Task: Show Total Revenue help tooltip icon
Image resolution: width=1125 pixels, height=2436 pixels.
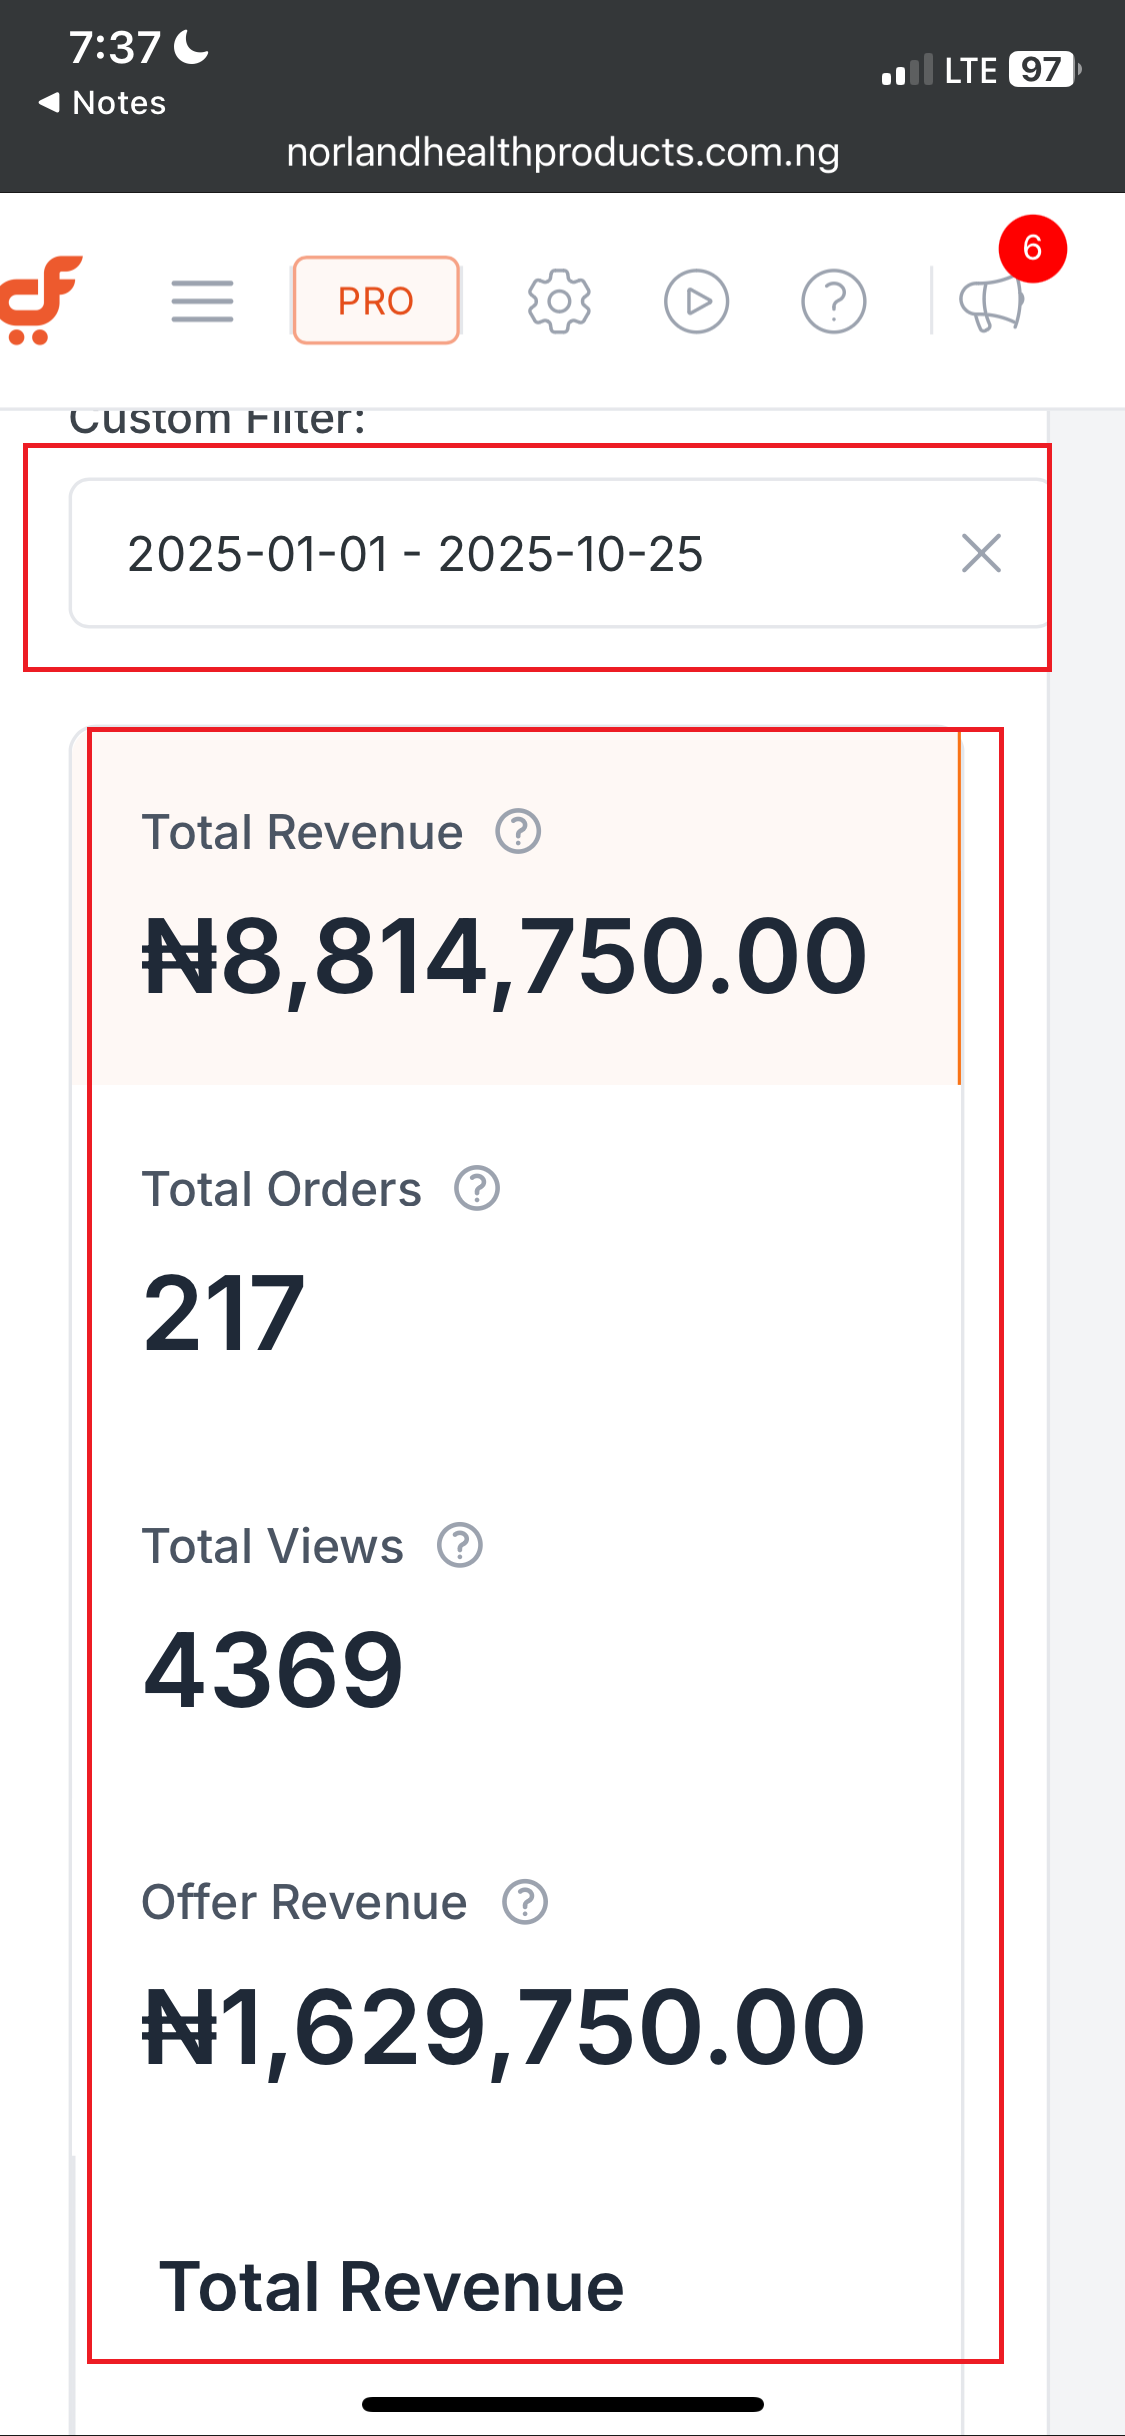Action: tap(518, 832)
